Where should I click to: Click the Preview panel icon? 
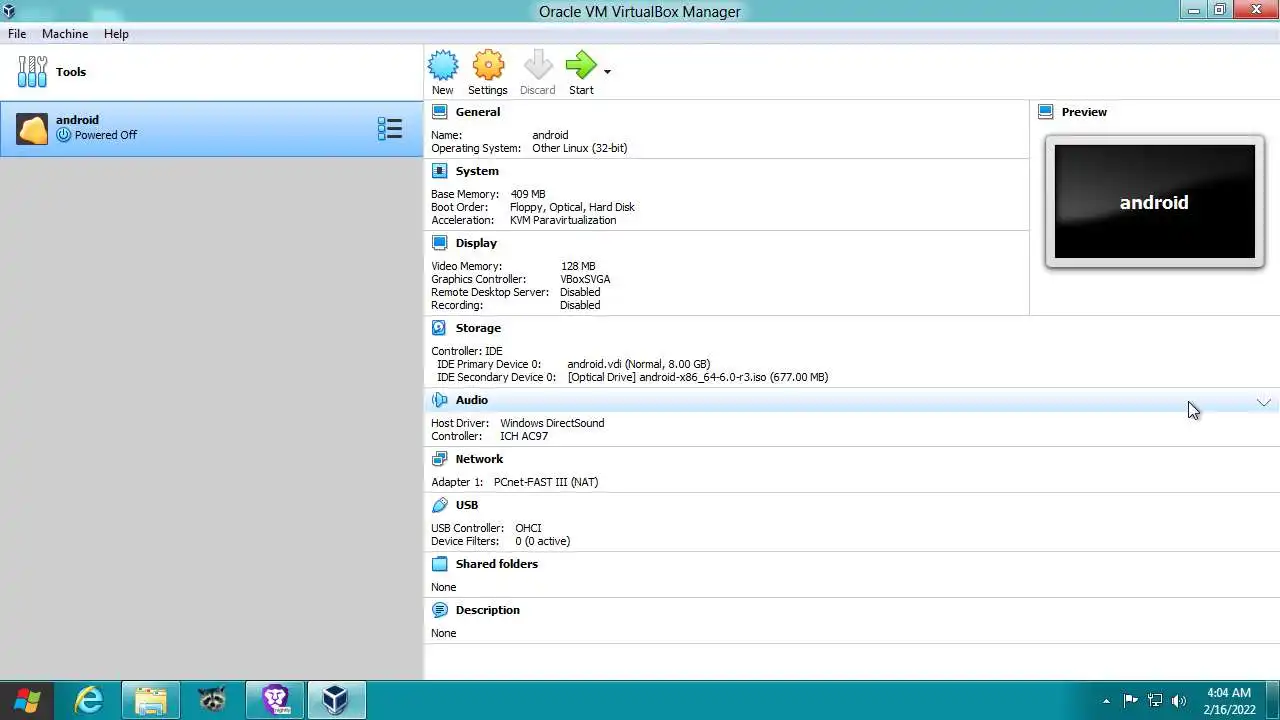[1045, 112]
